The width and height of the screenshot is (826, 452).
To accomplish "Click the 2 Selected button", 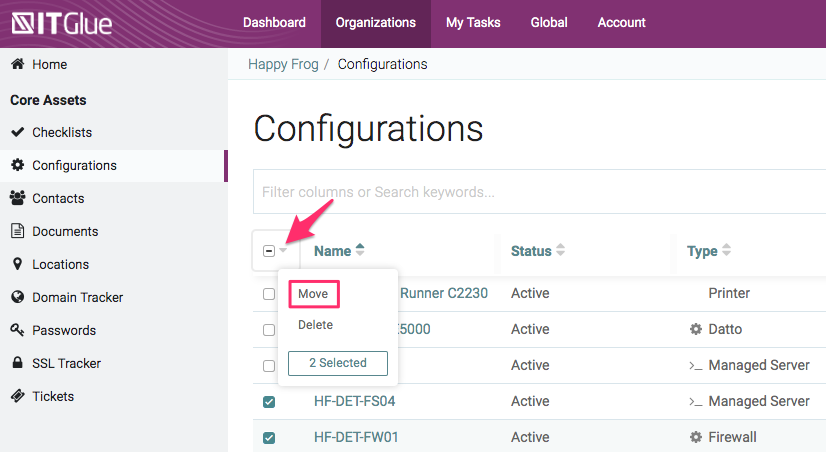I will pyautogui.click(x=337, y=363).
